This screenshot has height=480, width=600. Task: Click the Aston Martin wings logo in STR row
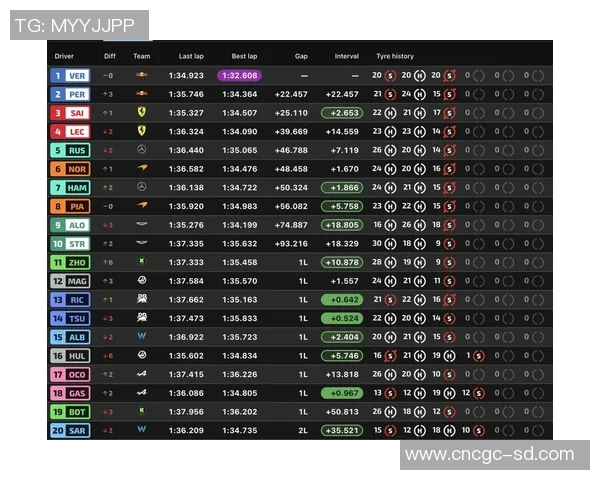pos(142,242)
